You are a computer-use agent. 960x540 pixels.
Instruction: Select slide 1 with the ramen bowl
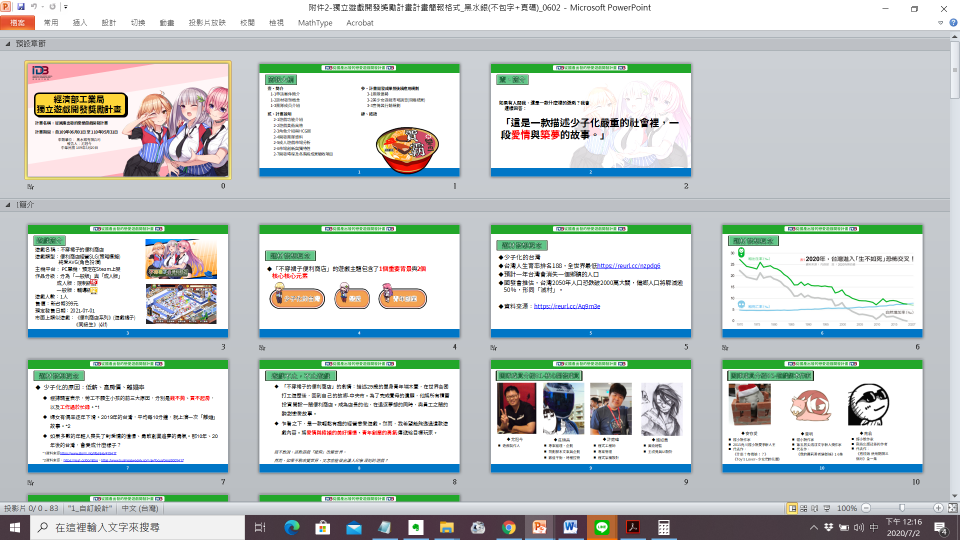pyautogui.click(x=359, y=120)
